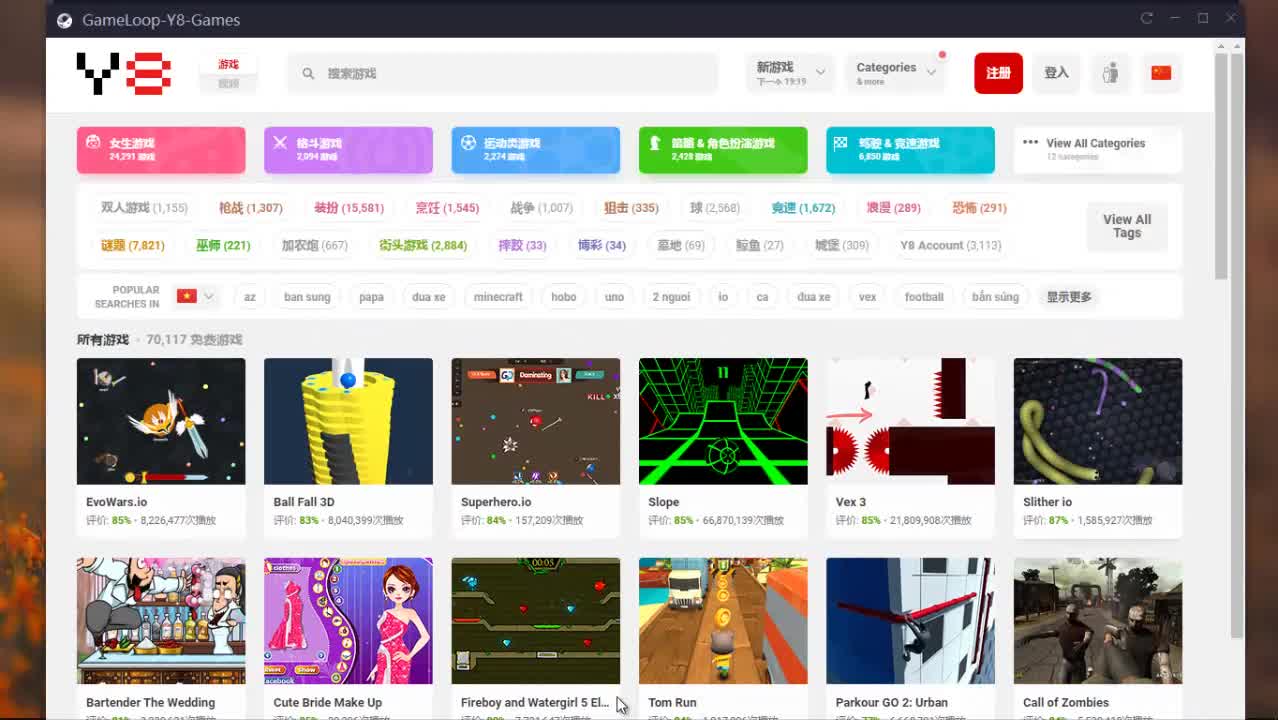Select the 狙击 (335) tag

coord(631,208)
